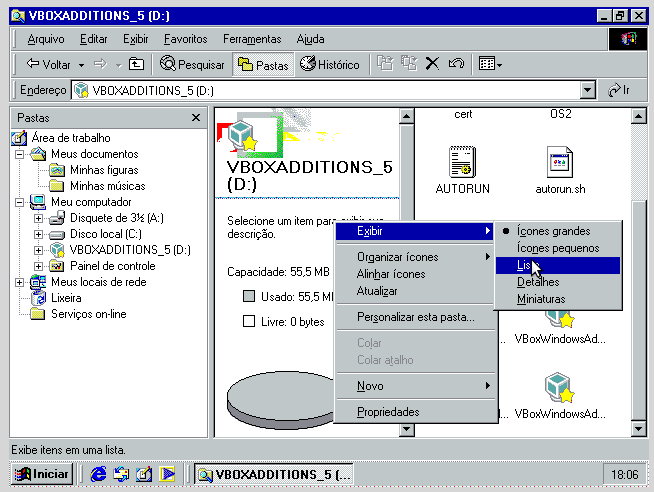Open the Voltar history dropdown arrow
Image resolution: width=654 pixels, height=492 pixels.
click(x=81, y=65)
